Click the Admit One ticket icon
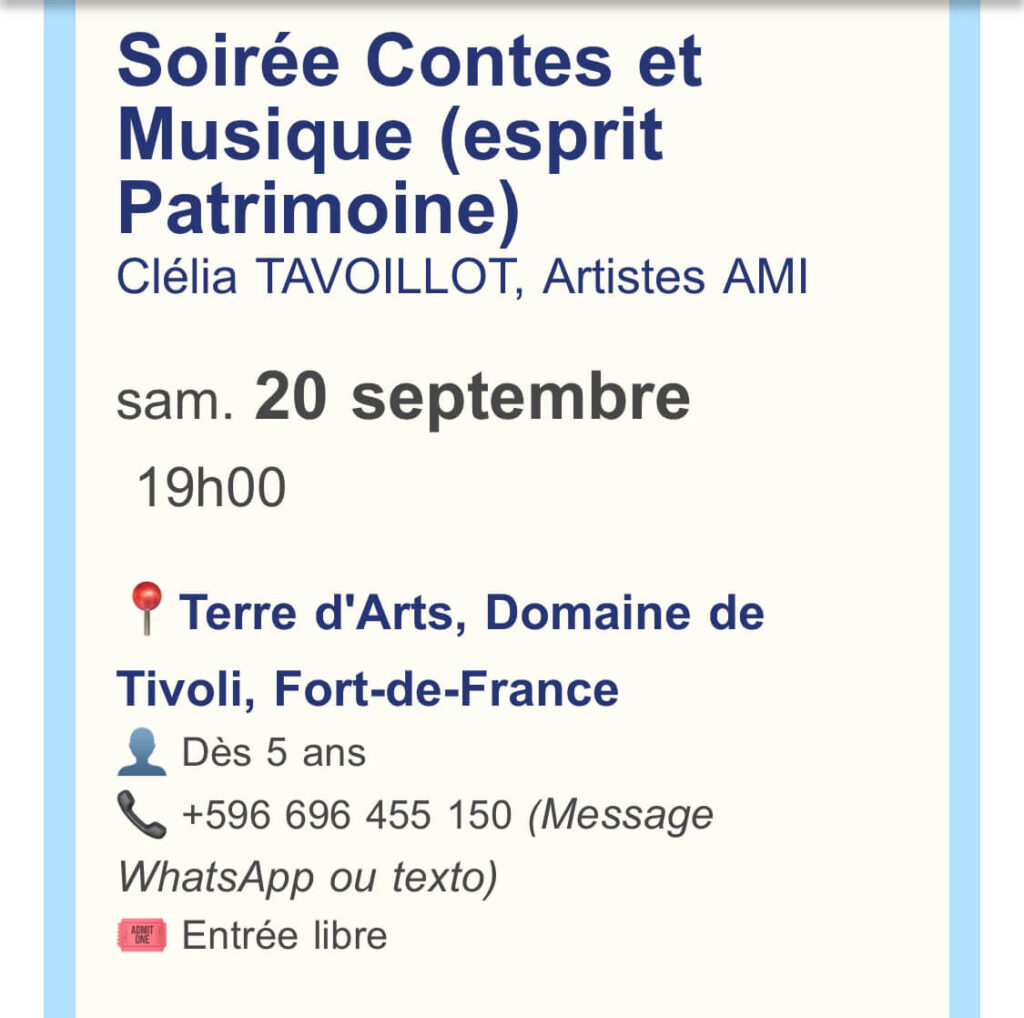Viewport: 1024px width, 1018px height. tap(141, 936)
